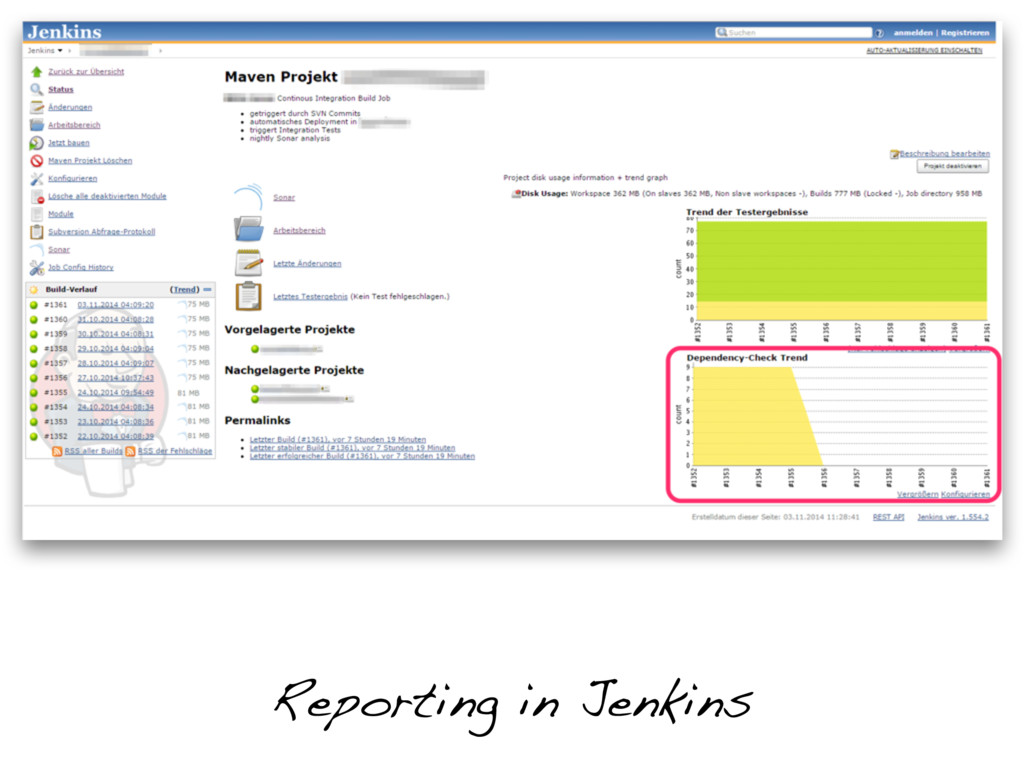Click the Konfigurieren tools icon
The width and height of the screenshot is (1024, 768).
pos(37,178)
